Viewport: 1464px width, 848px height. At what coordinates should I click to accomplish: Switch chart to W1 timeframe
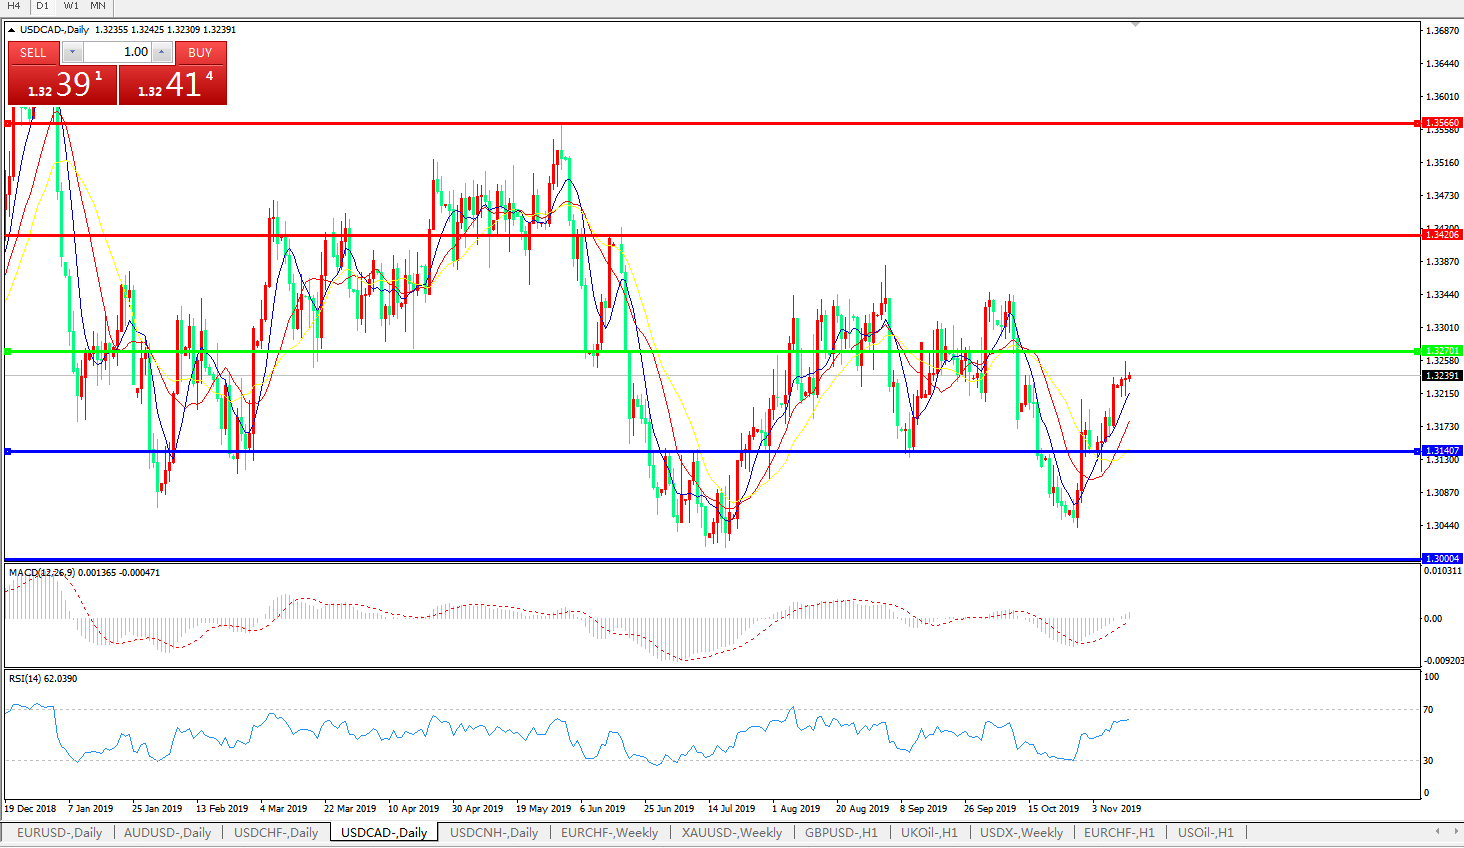[x=71, y=6]
